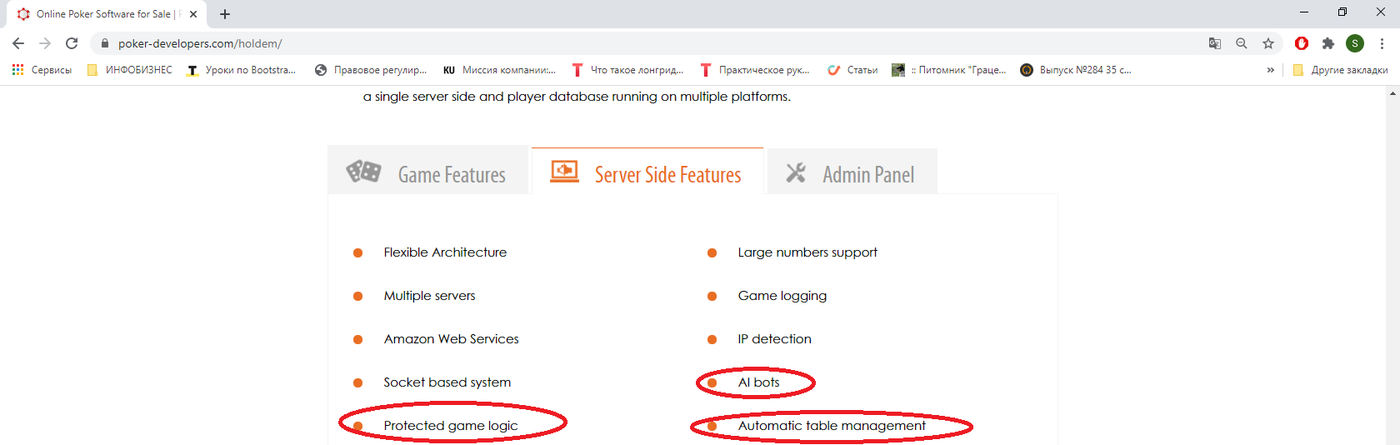
Task: Open the Миссия компании bookmark
Action: [x=499, y=70]
